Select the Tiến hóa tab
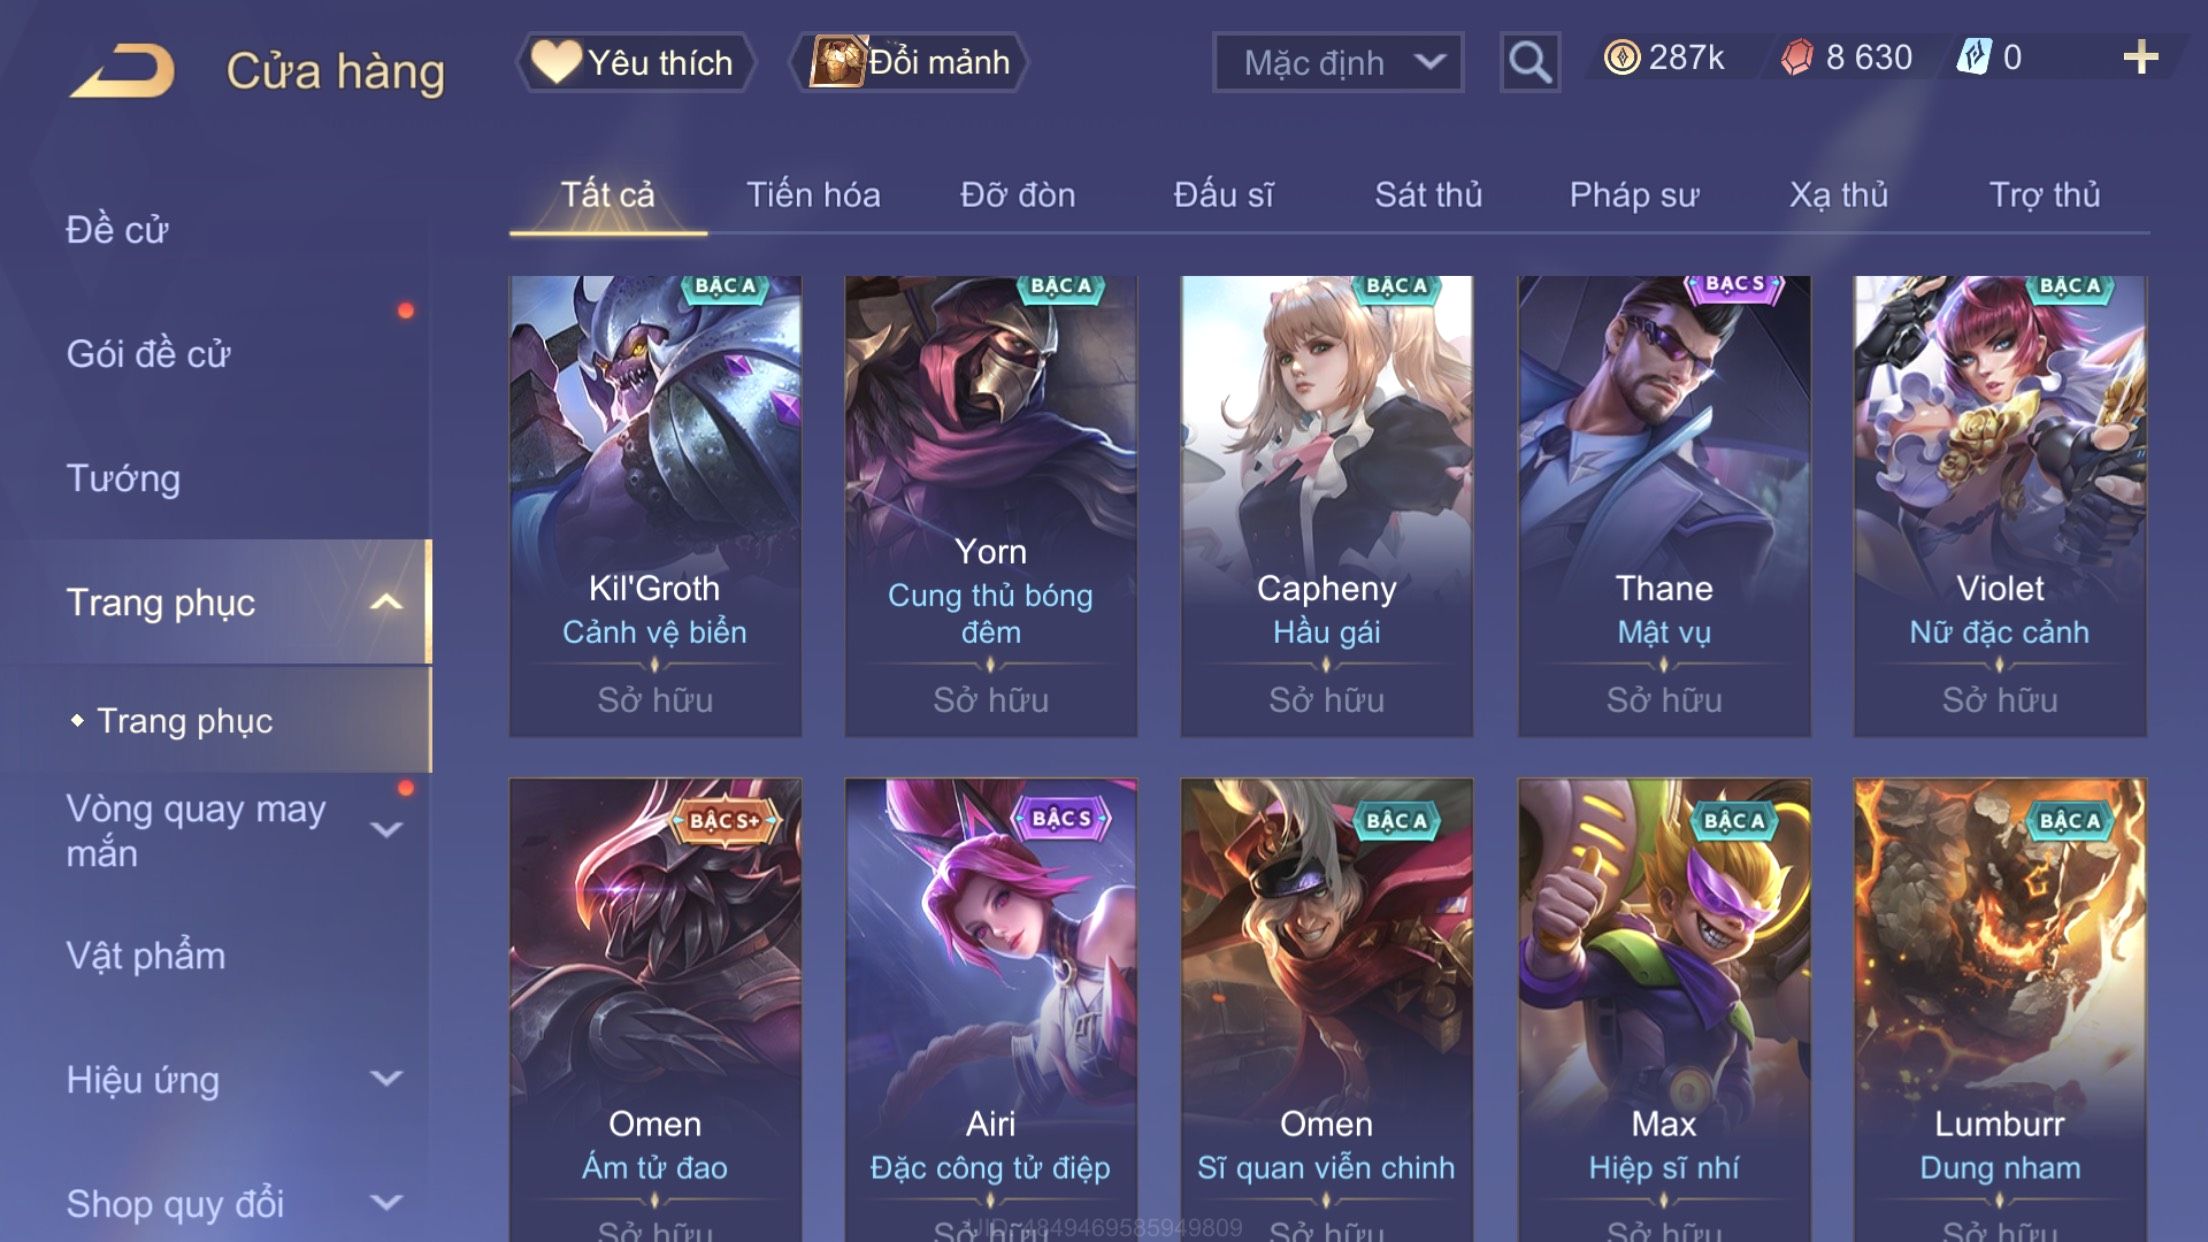This screenshot has width=2208, height=1242. [813, 194]
